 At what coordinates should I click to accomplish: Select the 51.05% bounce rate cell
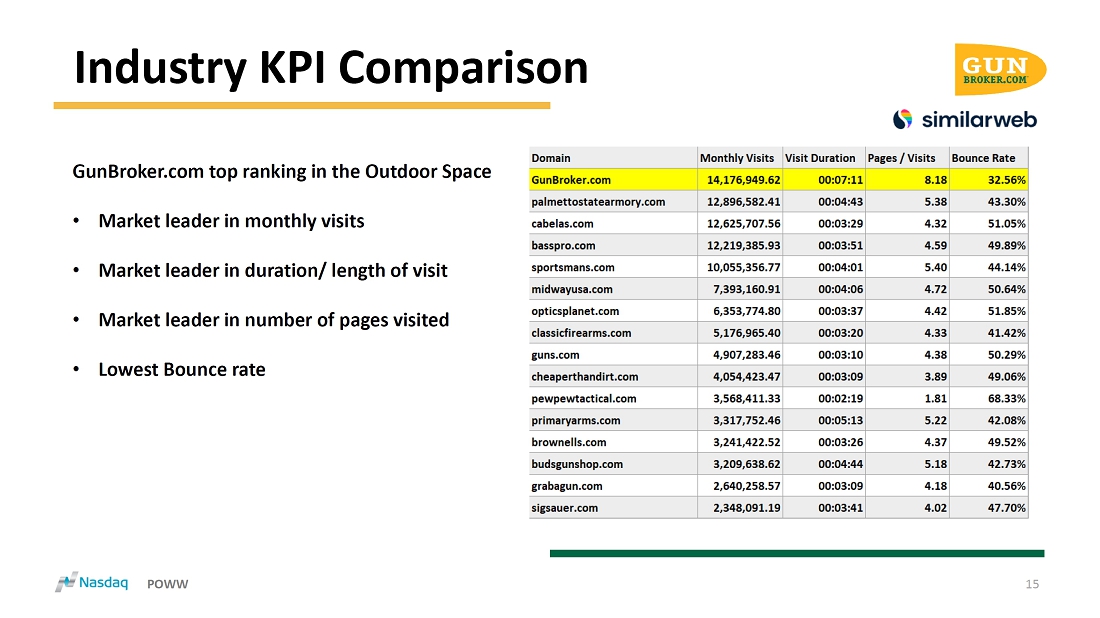tap(988, 223)
